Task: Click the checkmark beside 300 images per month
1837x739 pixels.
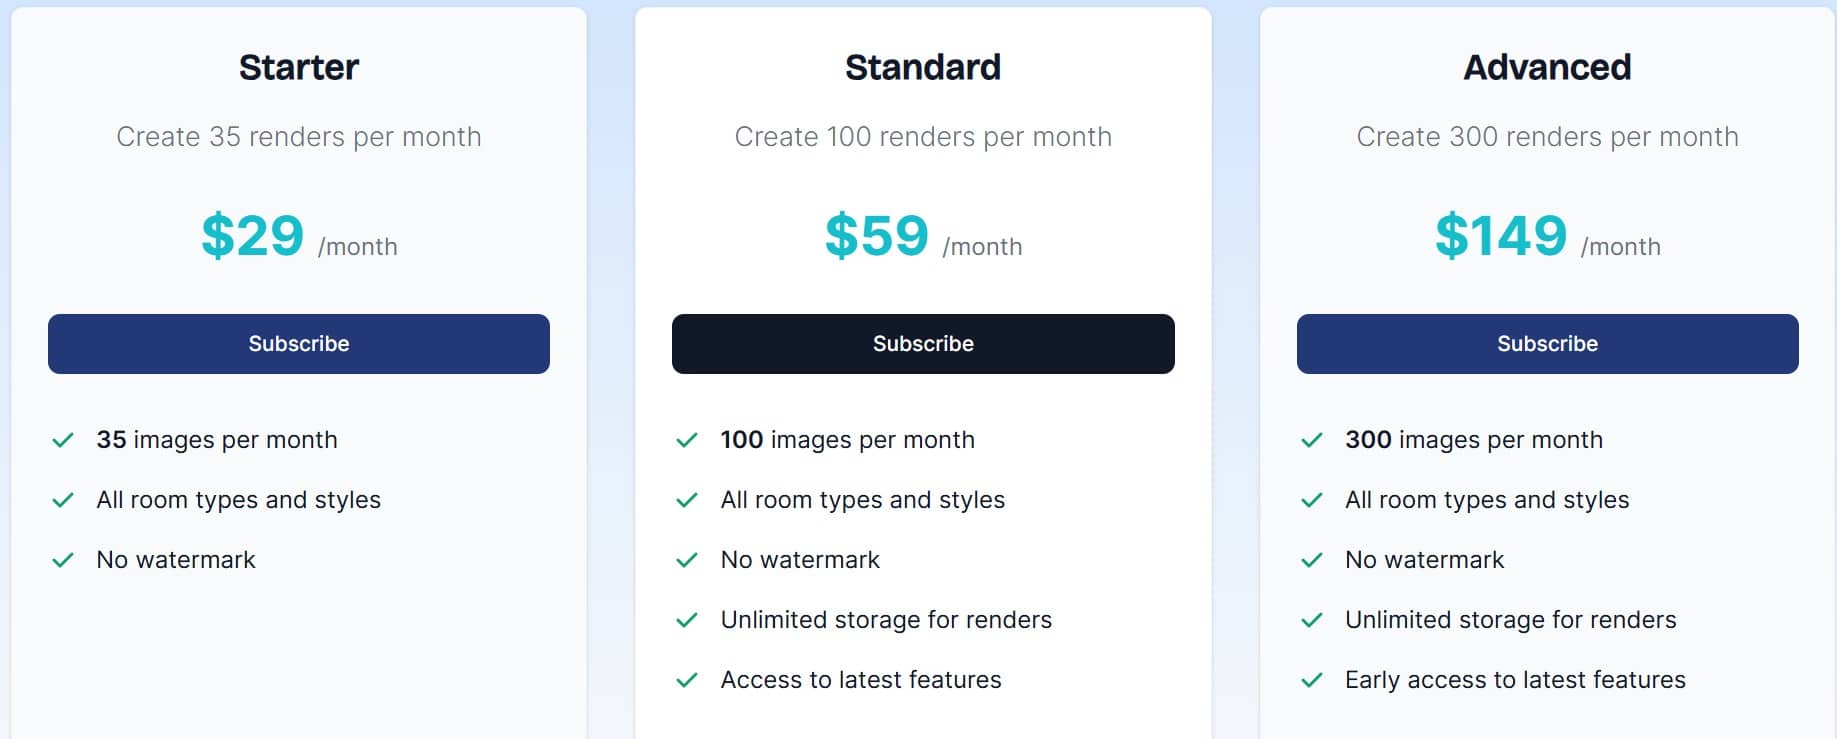Action: pyautogui.click(x=1311, y=439)
